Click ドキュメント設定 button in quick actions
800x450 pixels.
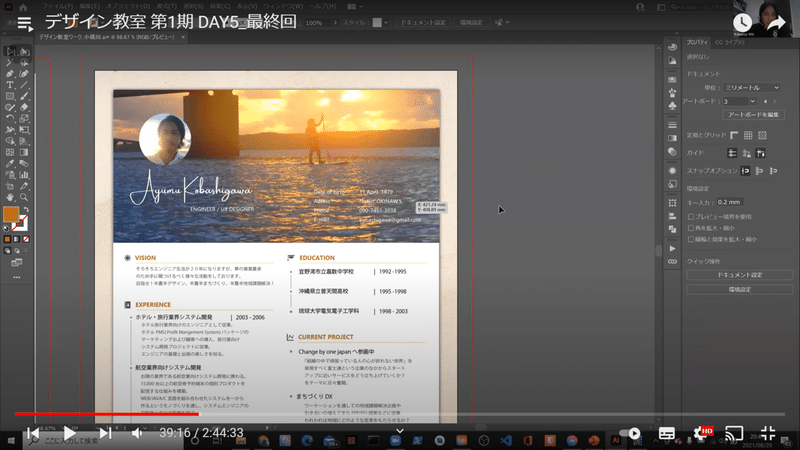point(739,275)
